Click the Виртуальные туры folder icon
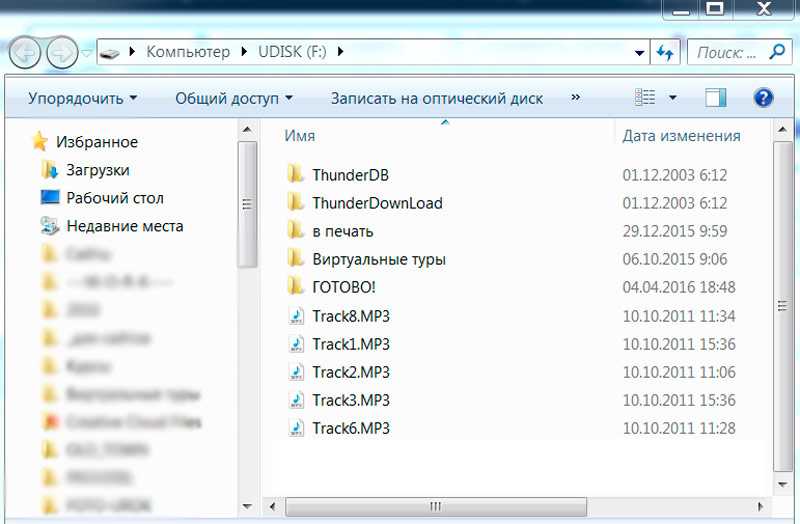The width and height of the screenshot is (800, 524). [295, 258]
